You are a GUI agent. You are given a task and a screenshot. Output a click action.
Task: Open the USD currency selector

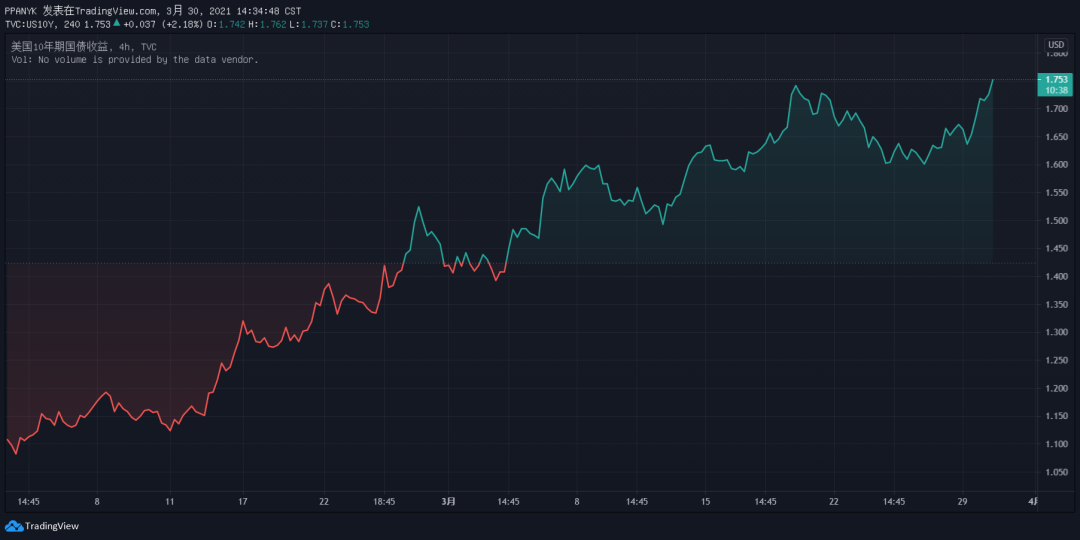click(1055, 45)
